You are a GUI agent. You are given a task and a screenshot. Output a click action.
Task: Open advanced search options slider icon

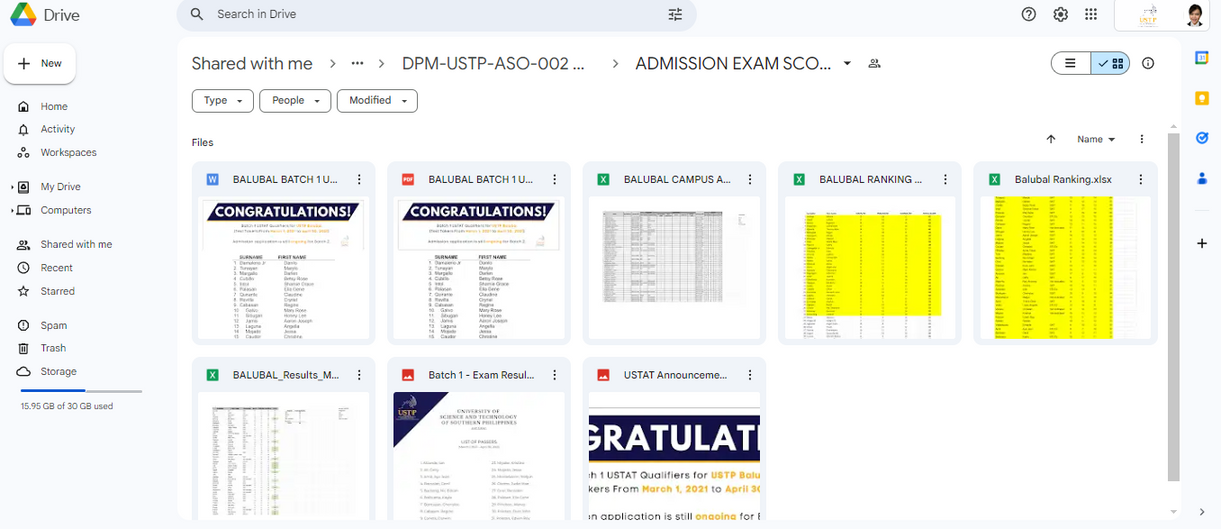tap(675, 14)
